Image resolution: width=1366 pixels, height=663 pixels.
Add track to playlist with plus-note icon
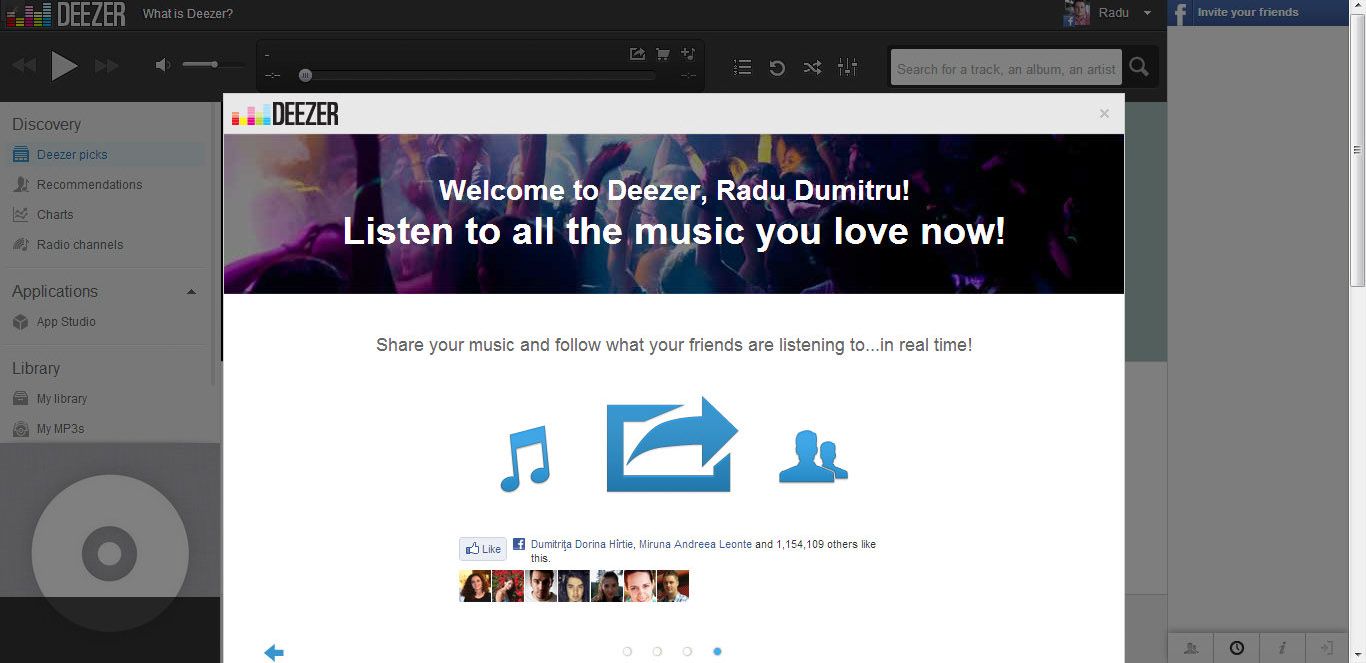click(687, 54)
